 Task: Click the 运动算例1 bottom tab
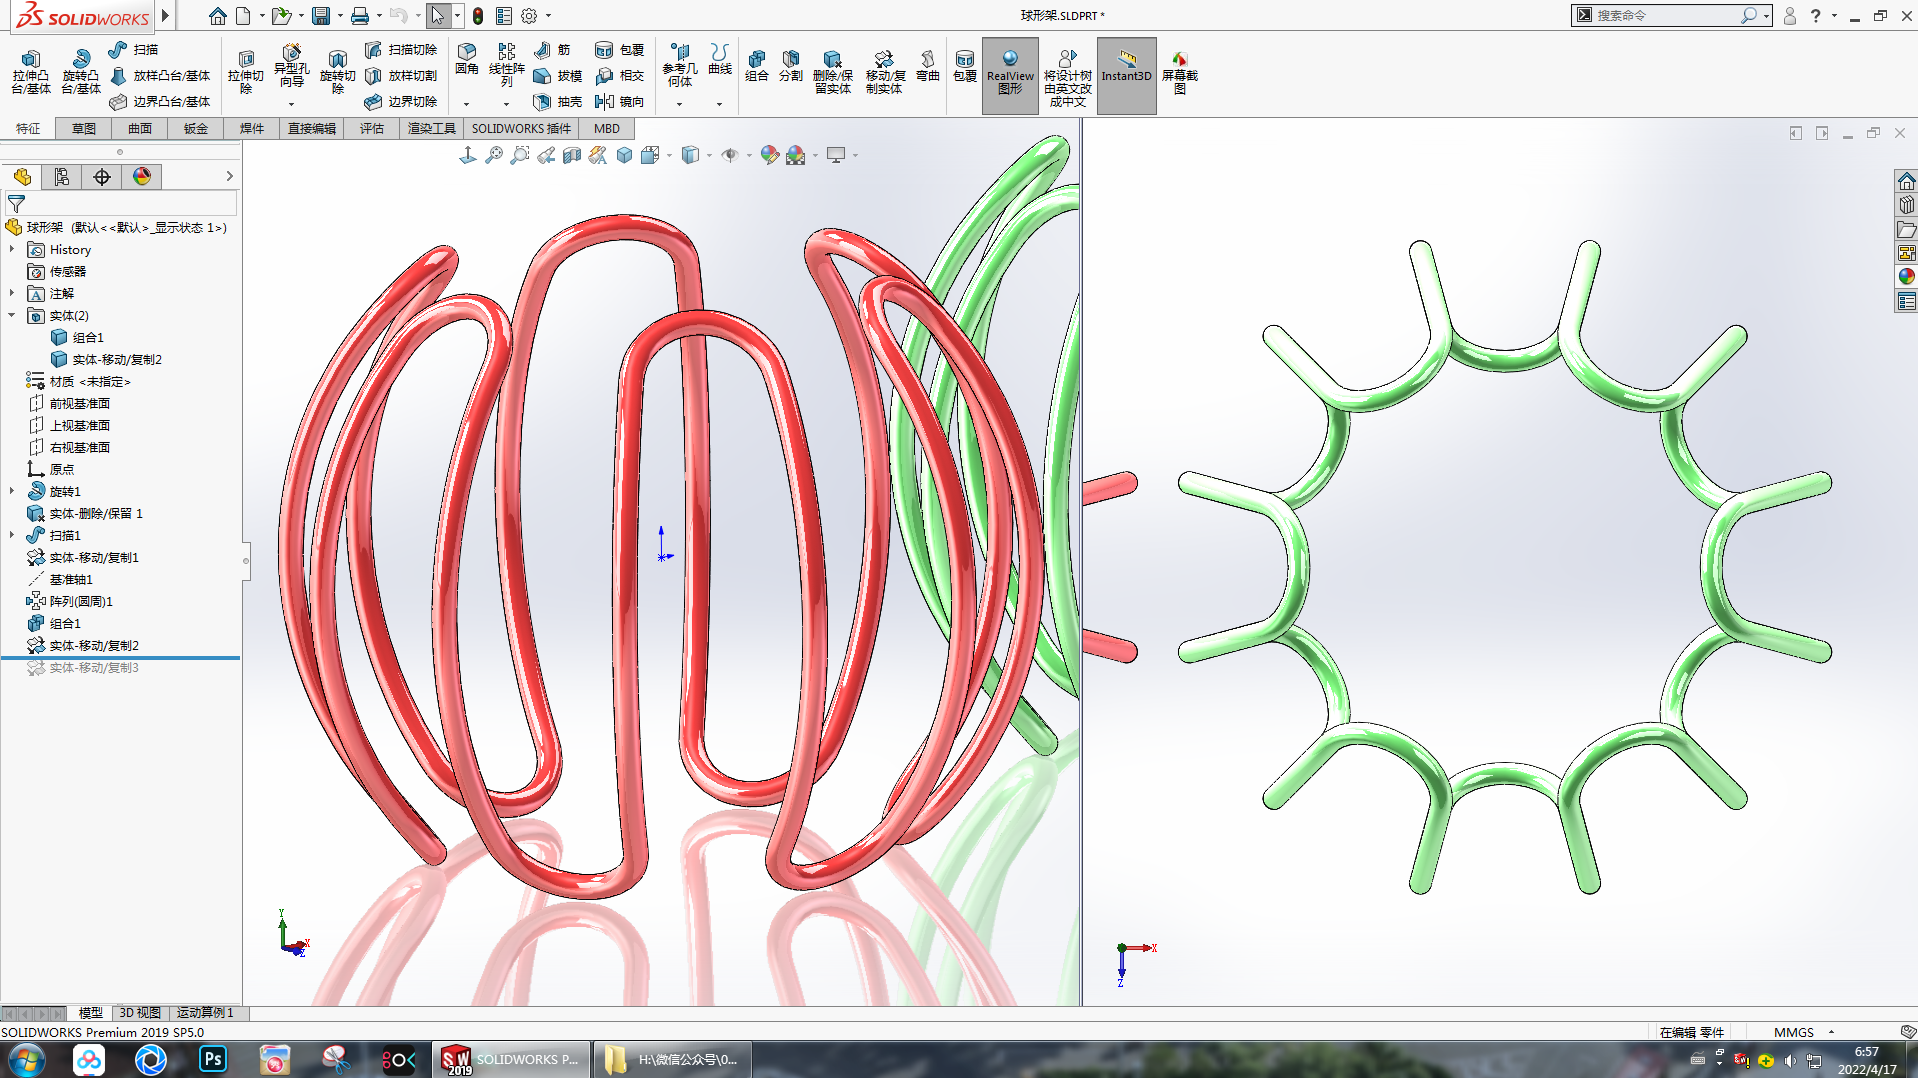point(205,1012)
